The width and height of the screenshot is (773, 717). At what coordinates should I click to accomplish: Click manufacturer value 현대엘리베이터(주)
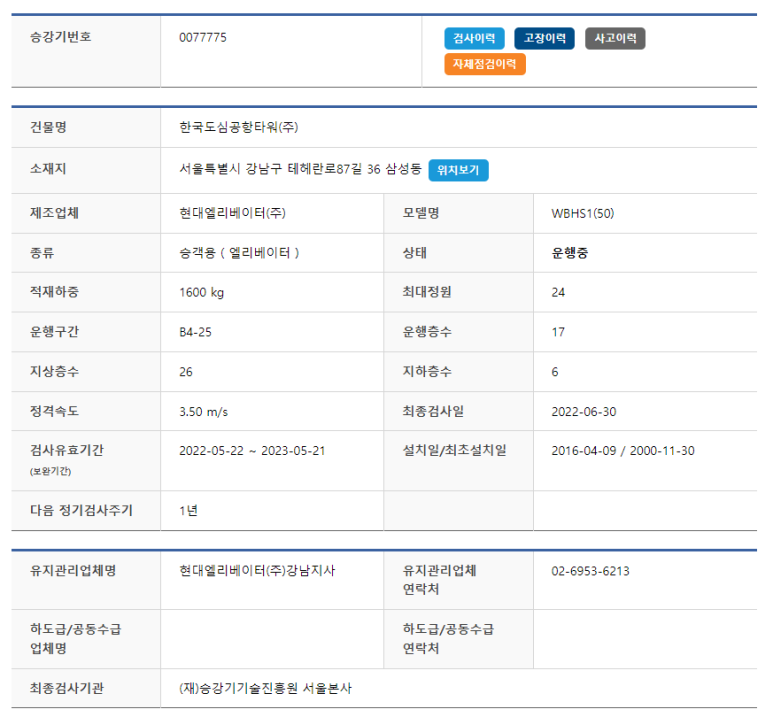(232, 213)
